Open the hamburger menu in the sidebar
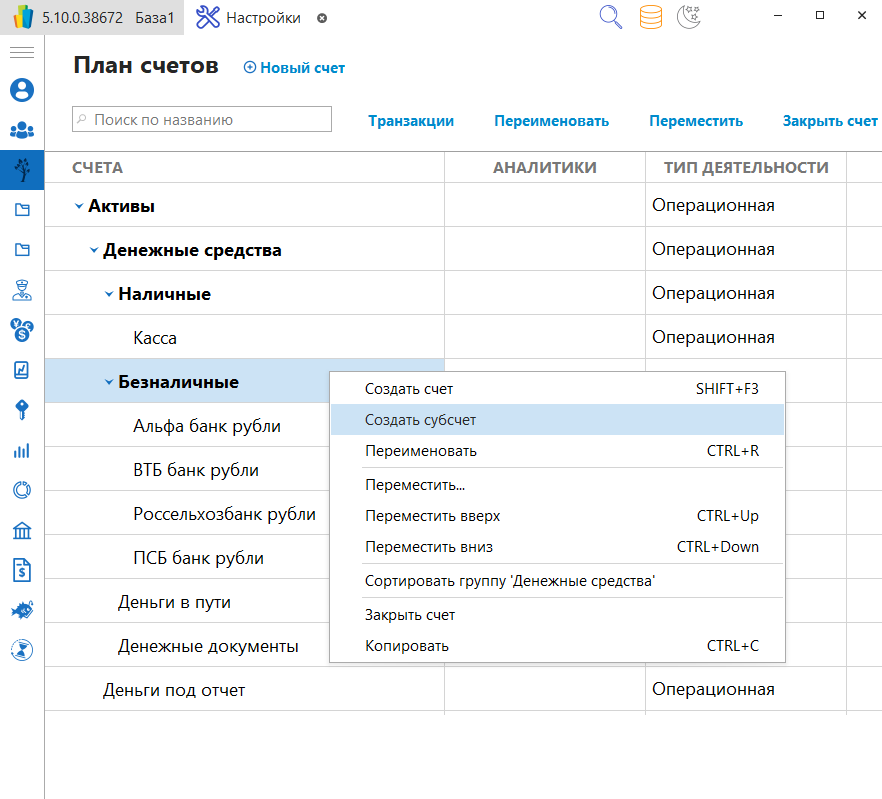882x799 pixels. 22,52
